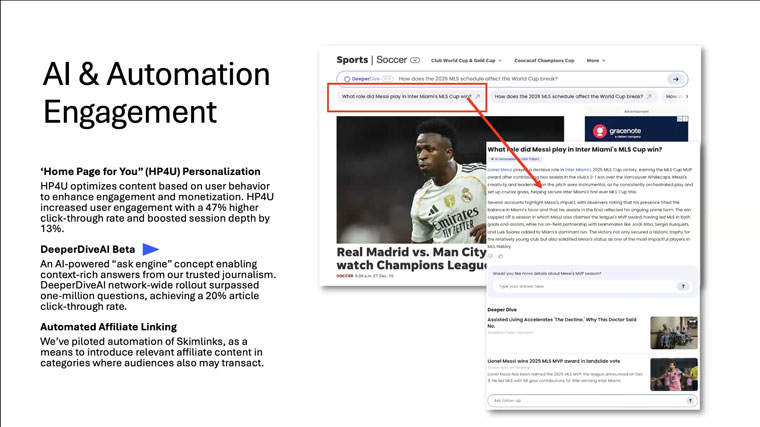Viewport: 760px width, 427px height.
Task: Click the thumbs down feedback icon
Action: 491,256
